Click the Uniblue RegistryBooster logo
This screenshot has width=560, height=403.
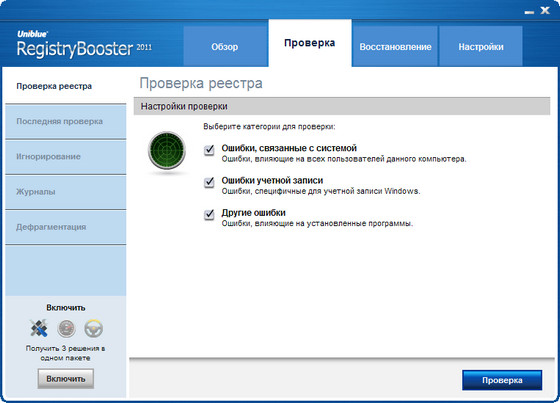84,45
